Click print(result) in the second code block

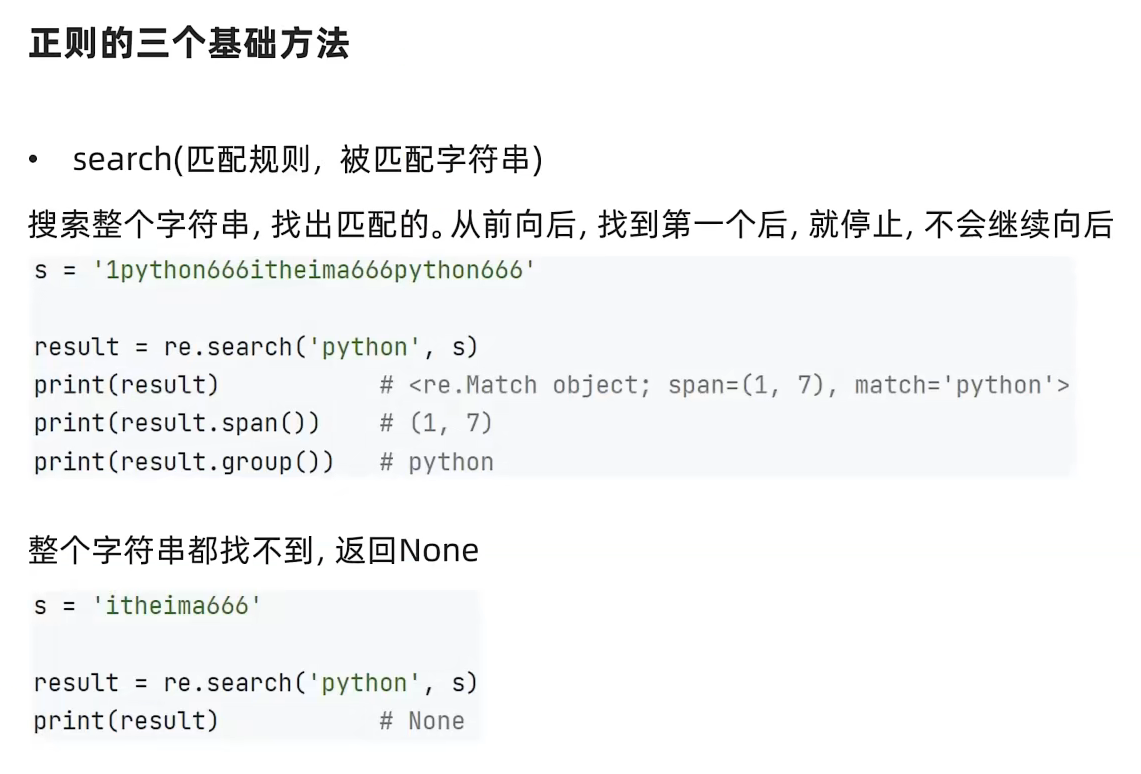click(x=126, y=721)
